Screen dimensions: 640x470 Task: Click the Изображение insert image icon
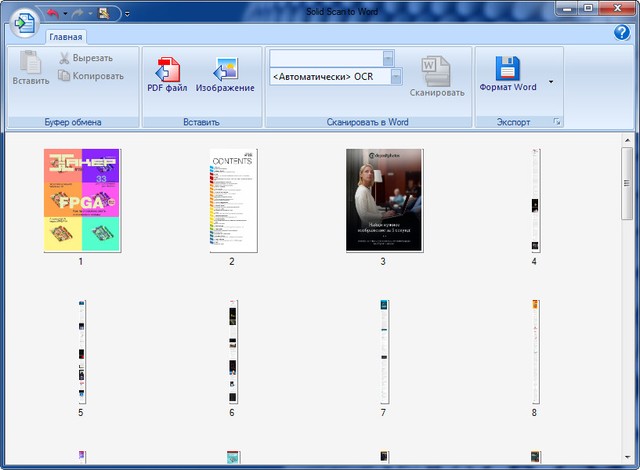224,69
